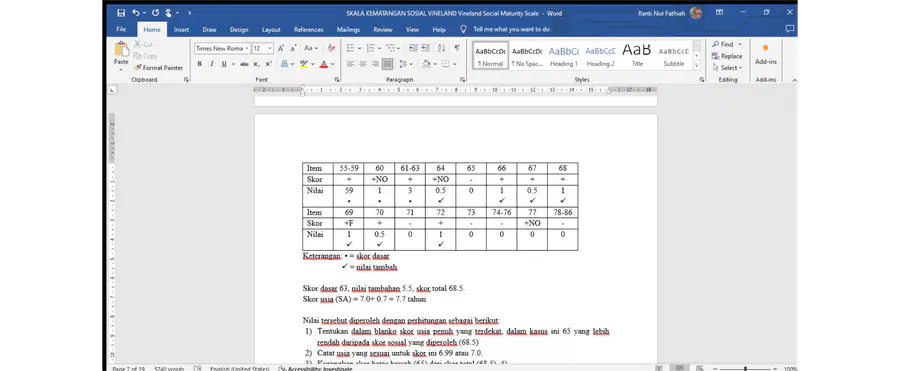Image resolution: width=900 pixels, height=371 pixels.
Task: Undo the last action
Action: [135, 13]
